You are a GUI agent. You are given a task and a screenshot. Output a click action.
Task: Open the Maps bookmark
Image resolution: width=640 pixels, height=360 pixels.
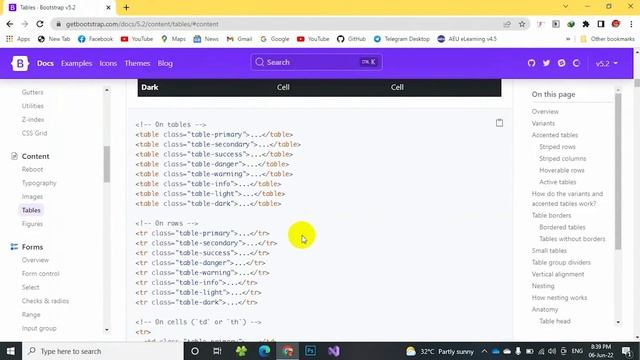pyautogui.click(x=173, y=39)
